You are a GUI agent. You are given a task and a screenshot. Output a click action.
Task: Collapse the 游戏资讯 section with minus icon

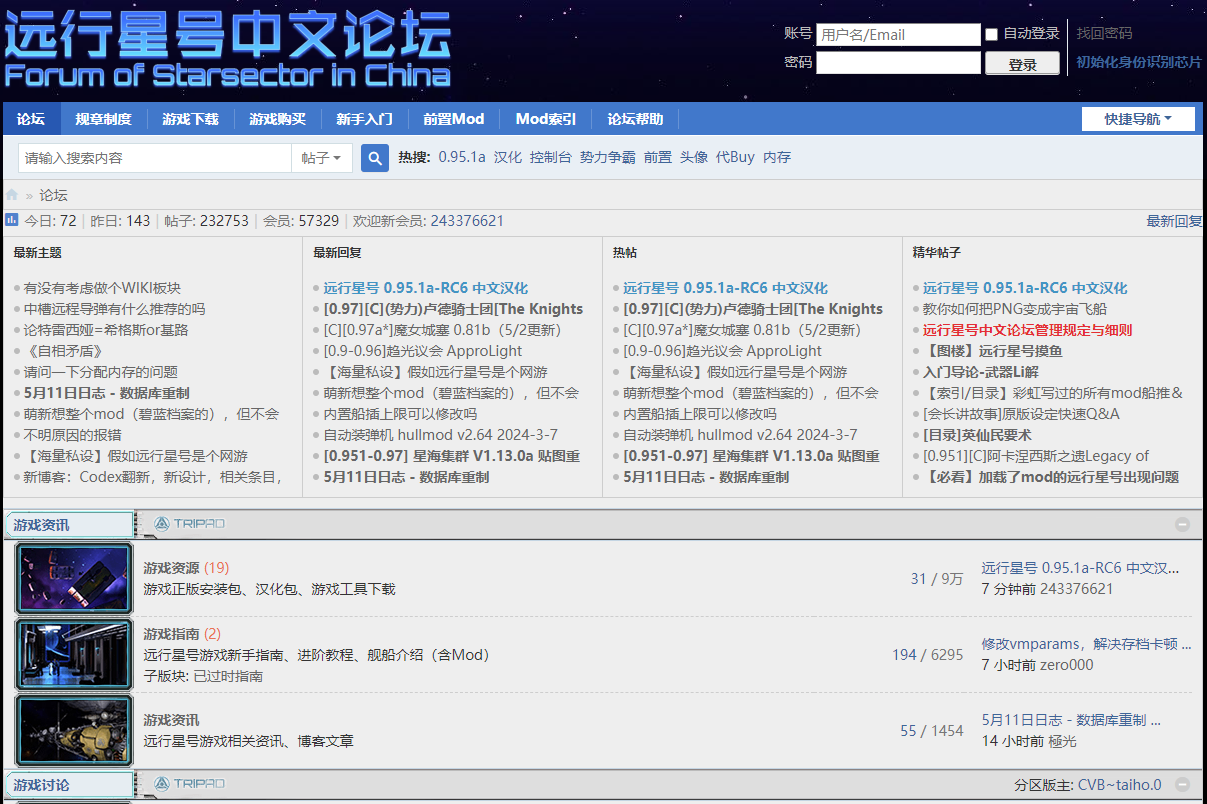tap(1183, 524)
